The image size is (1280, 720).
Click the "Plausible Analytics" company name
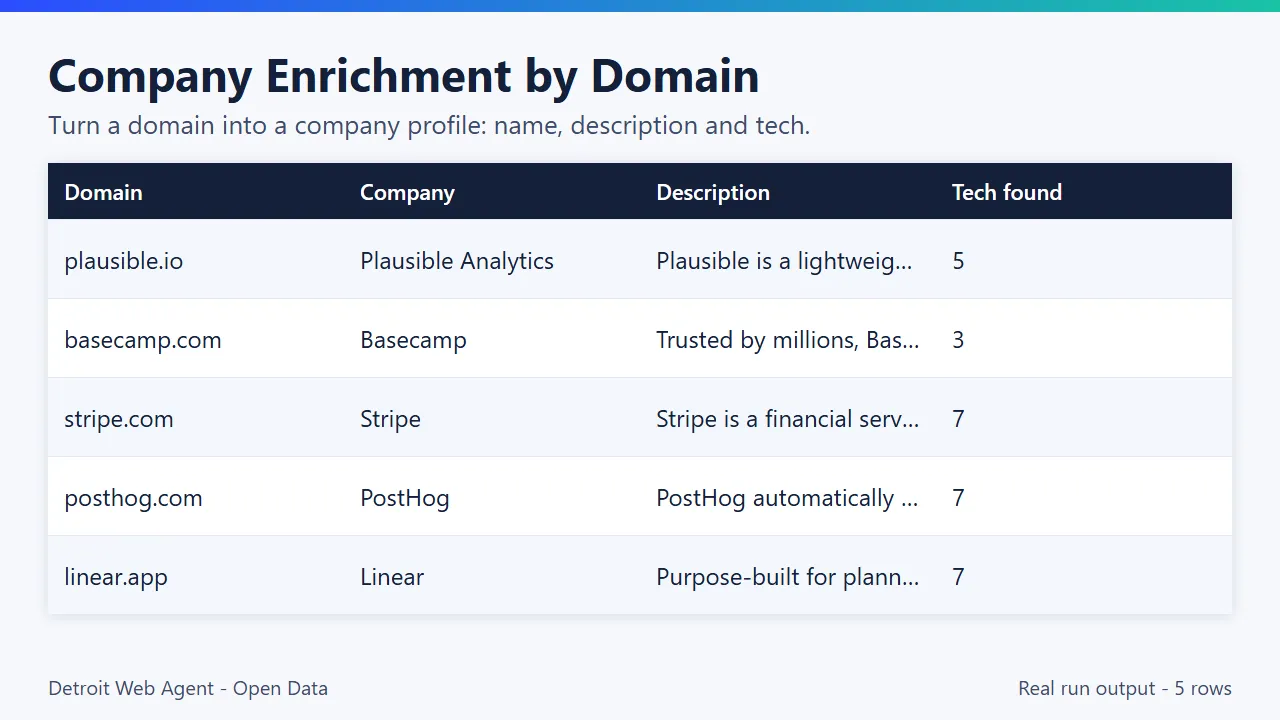pos(457,261)
